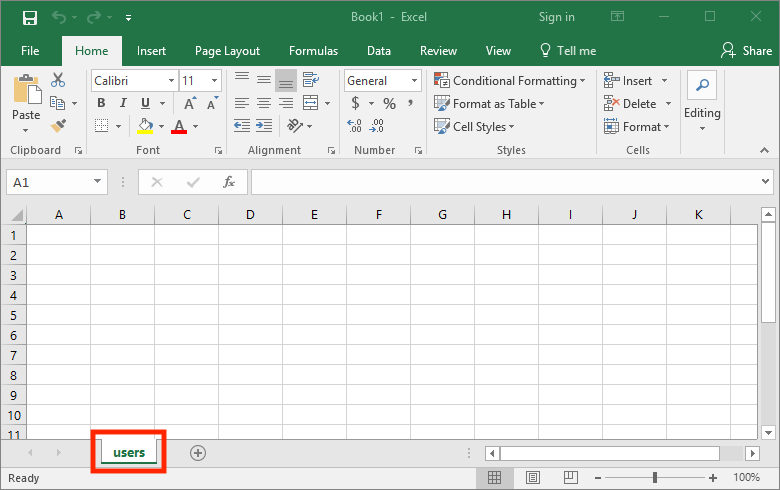Click the Save icon in the title bar
The image size is (780, 490).
click(30, 18)
